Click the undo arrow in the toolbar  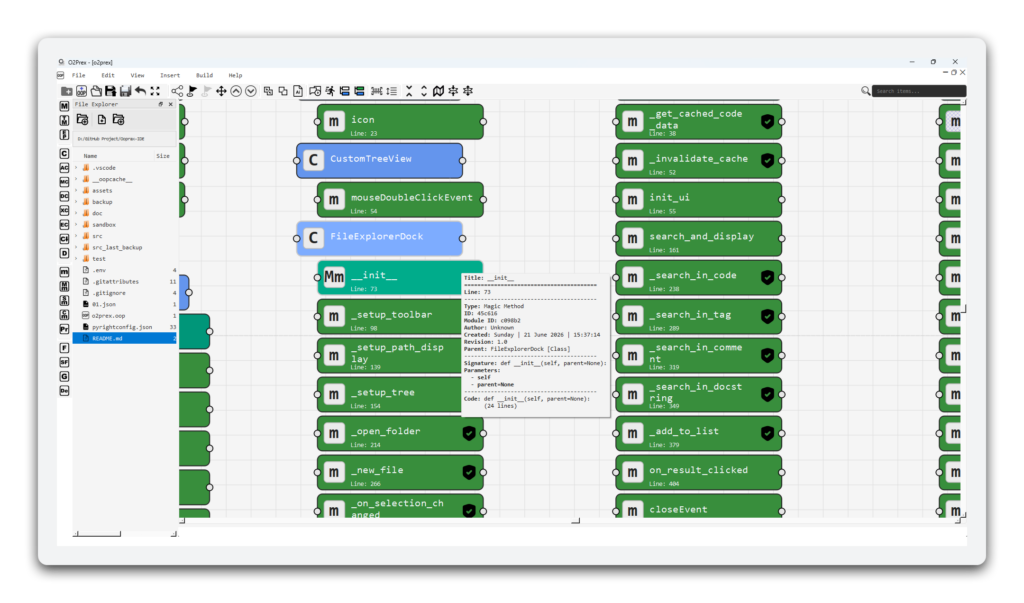(x=140, y=91)
